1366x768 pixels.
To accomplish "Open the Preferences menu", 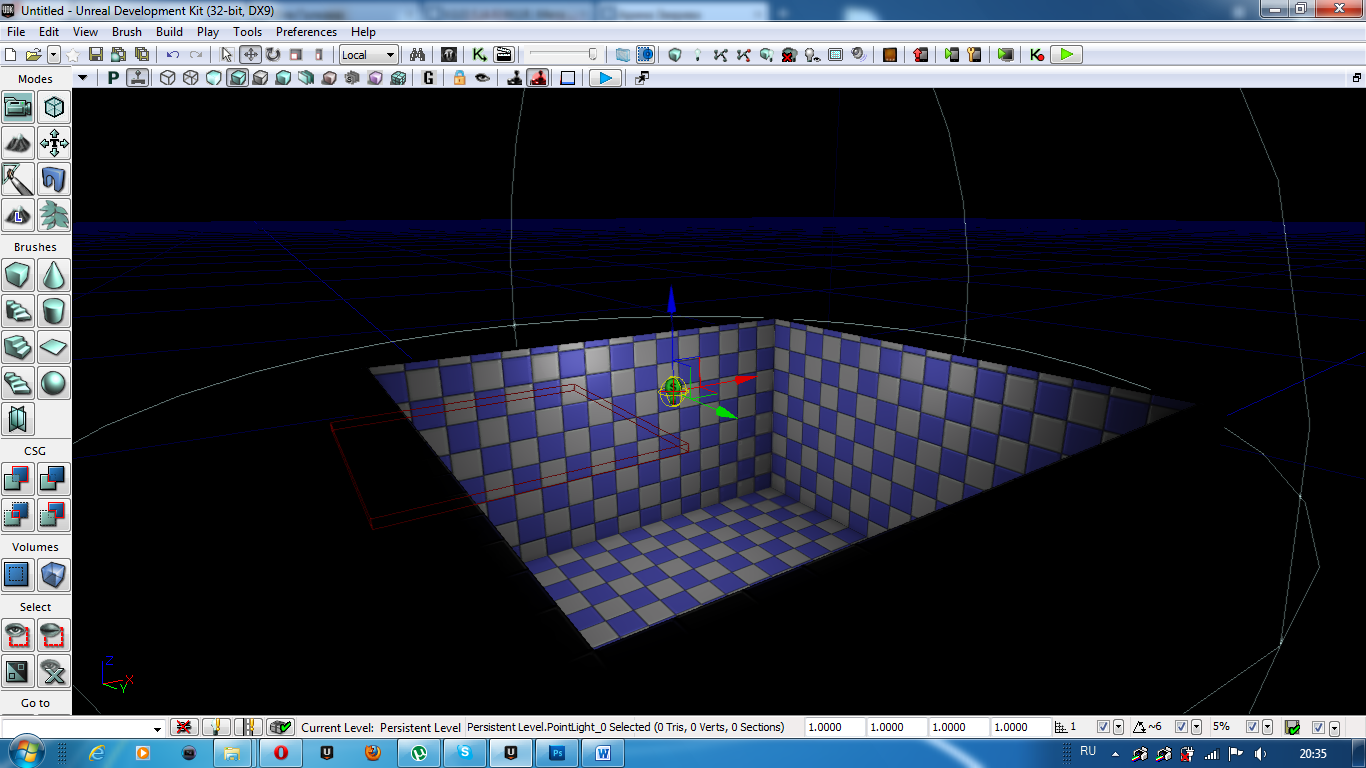I will click(x=306, y=32).
